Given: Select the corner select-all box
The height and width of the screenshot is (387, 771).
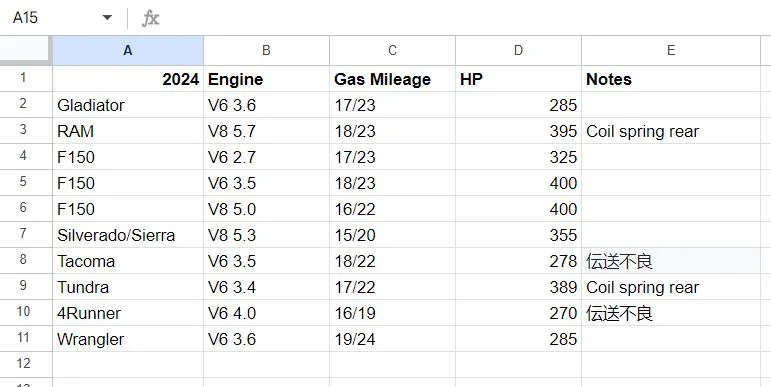Looking at the screenshot, I should pos(26,50).
